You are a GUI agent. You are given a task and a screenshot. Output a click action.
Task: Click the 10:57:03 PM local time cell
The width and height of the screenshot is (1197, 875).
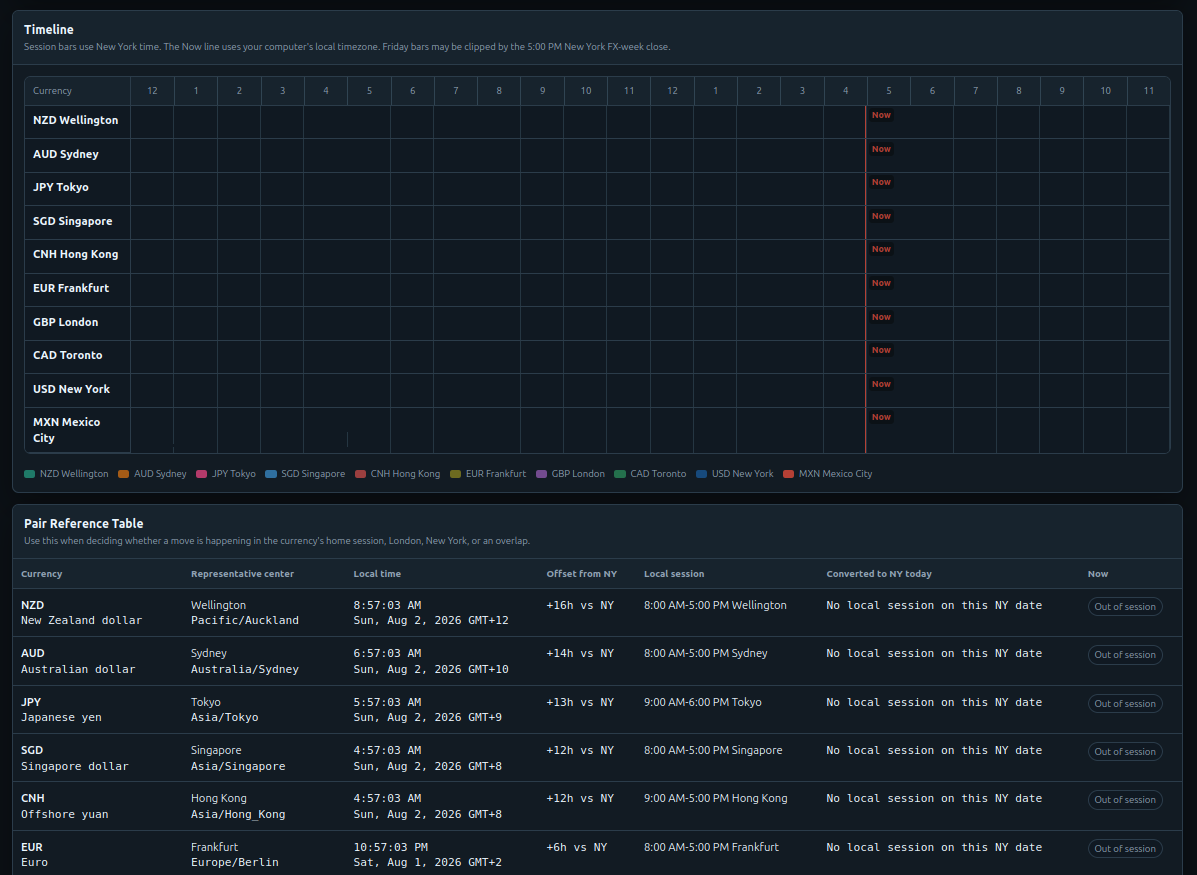[x=391, y=848]
